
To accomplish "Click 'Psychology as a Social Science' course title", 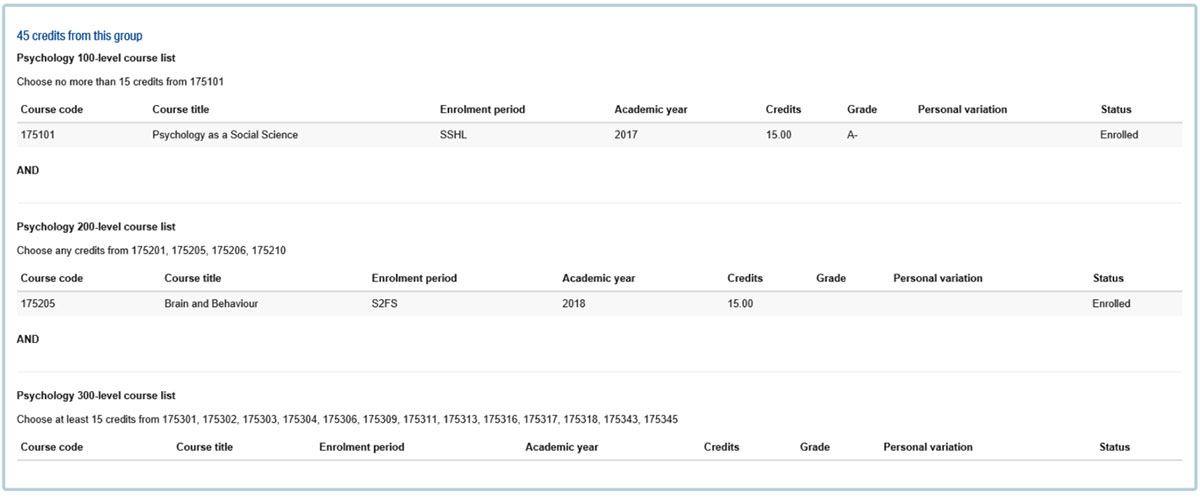I will (225, 134).
